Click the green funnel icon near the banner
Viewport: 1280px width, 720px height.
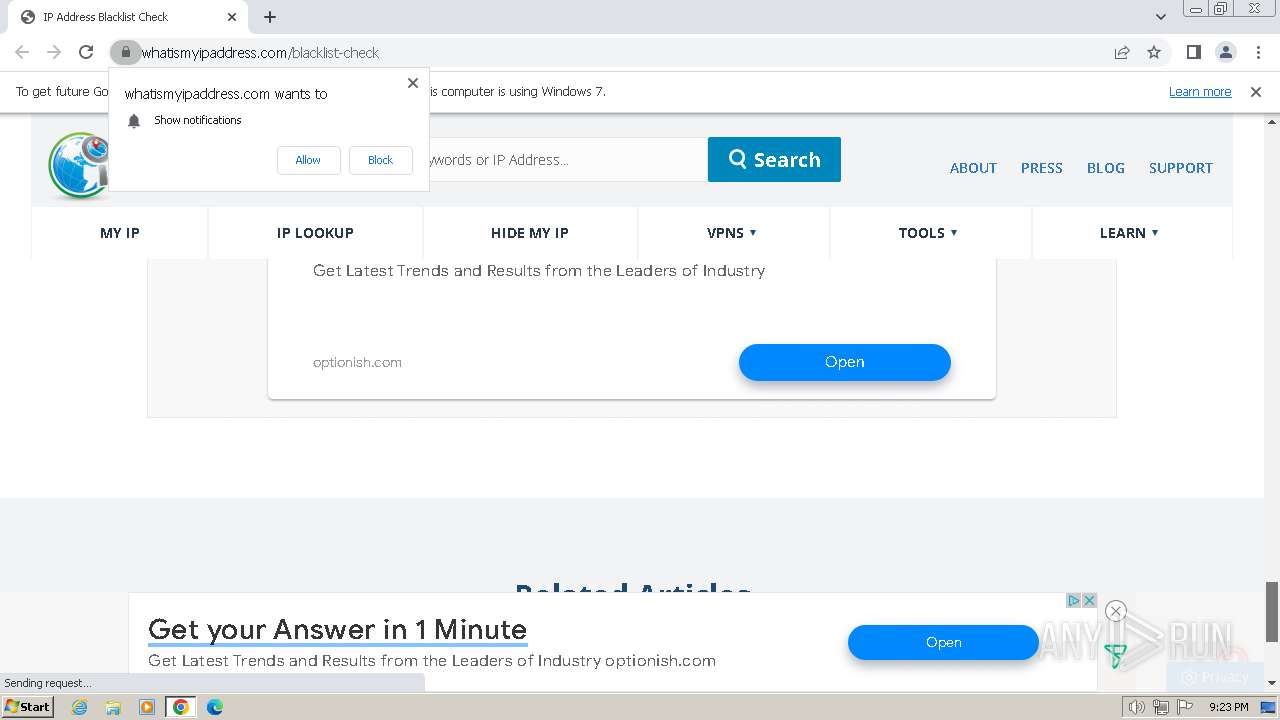(x=1116, y=656)
